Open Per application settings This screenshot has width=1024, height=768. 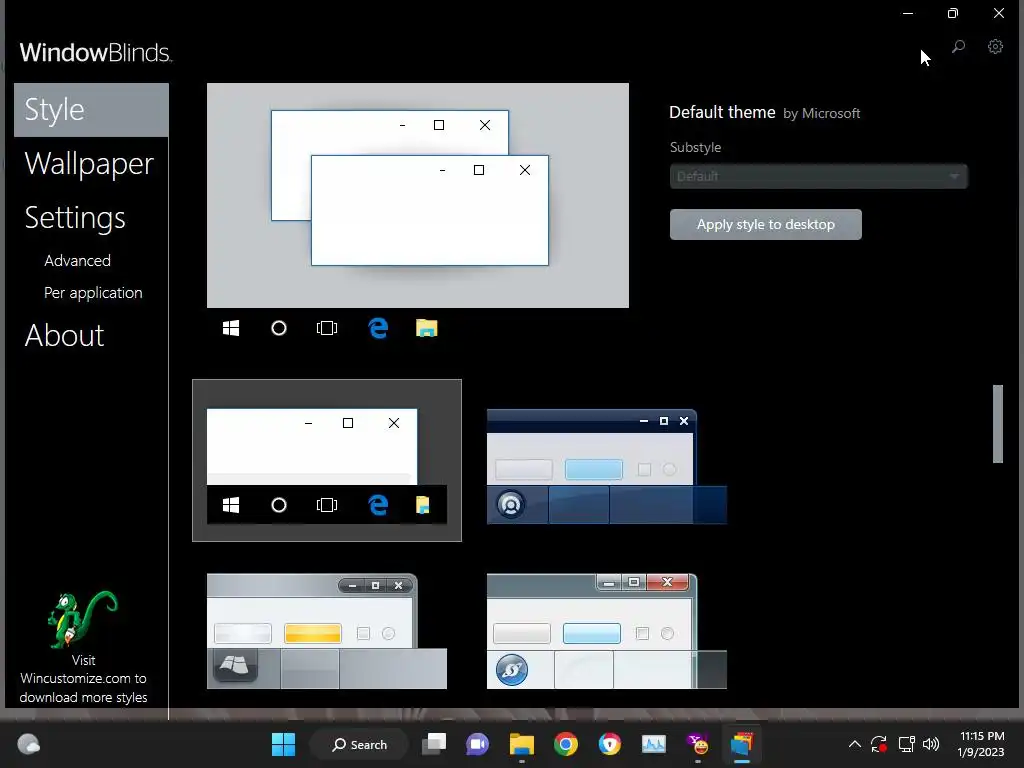click(x=93, y=293)
